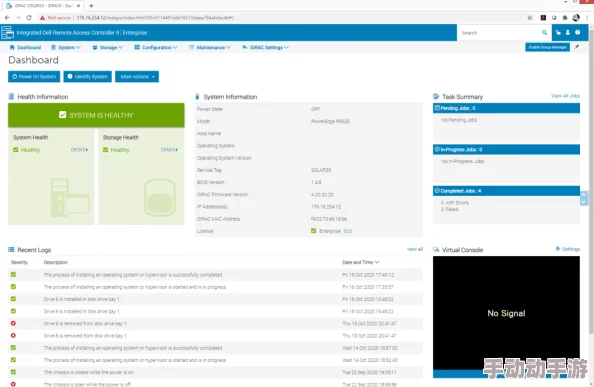This screenshot has width=594, height=387.
Task: Click the Virtual Console heading icon
Action: [436, 250]
